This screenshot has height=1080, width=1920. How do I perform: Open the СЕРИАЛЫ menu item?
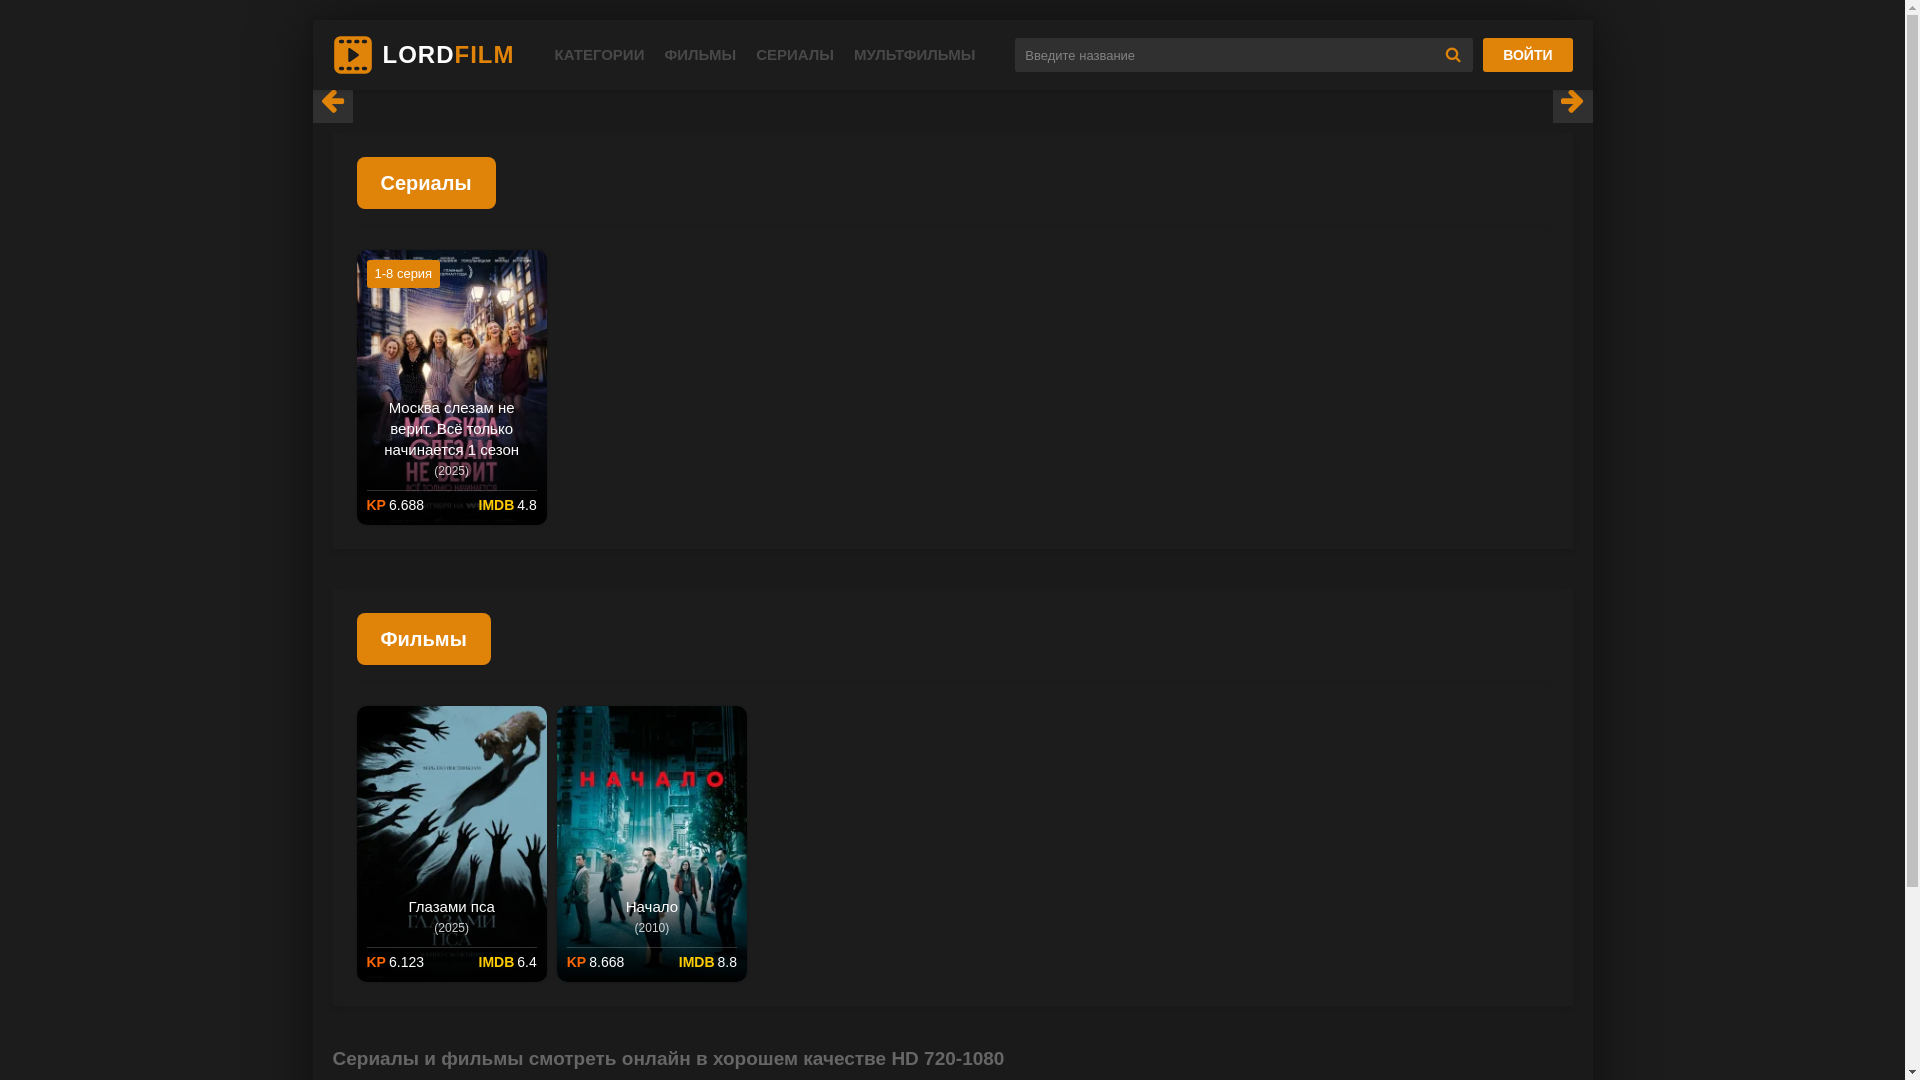point(794,55)
